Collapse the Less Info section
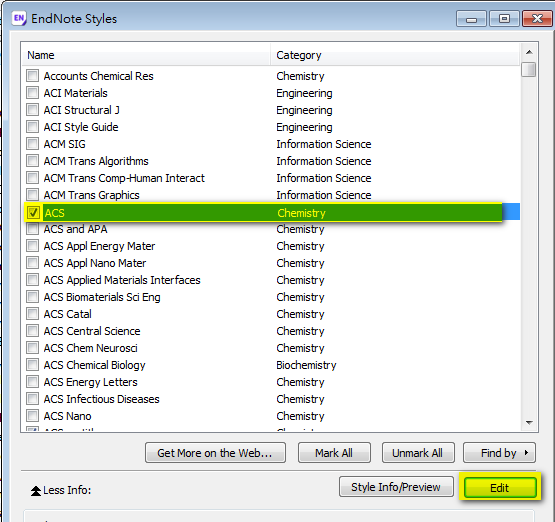Viewport: 555px width, 522px height. [61, 491]
